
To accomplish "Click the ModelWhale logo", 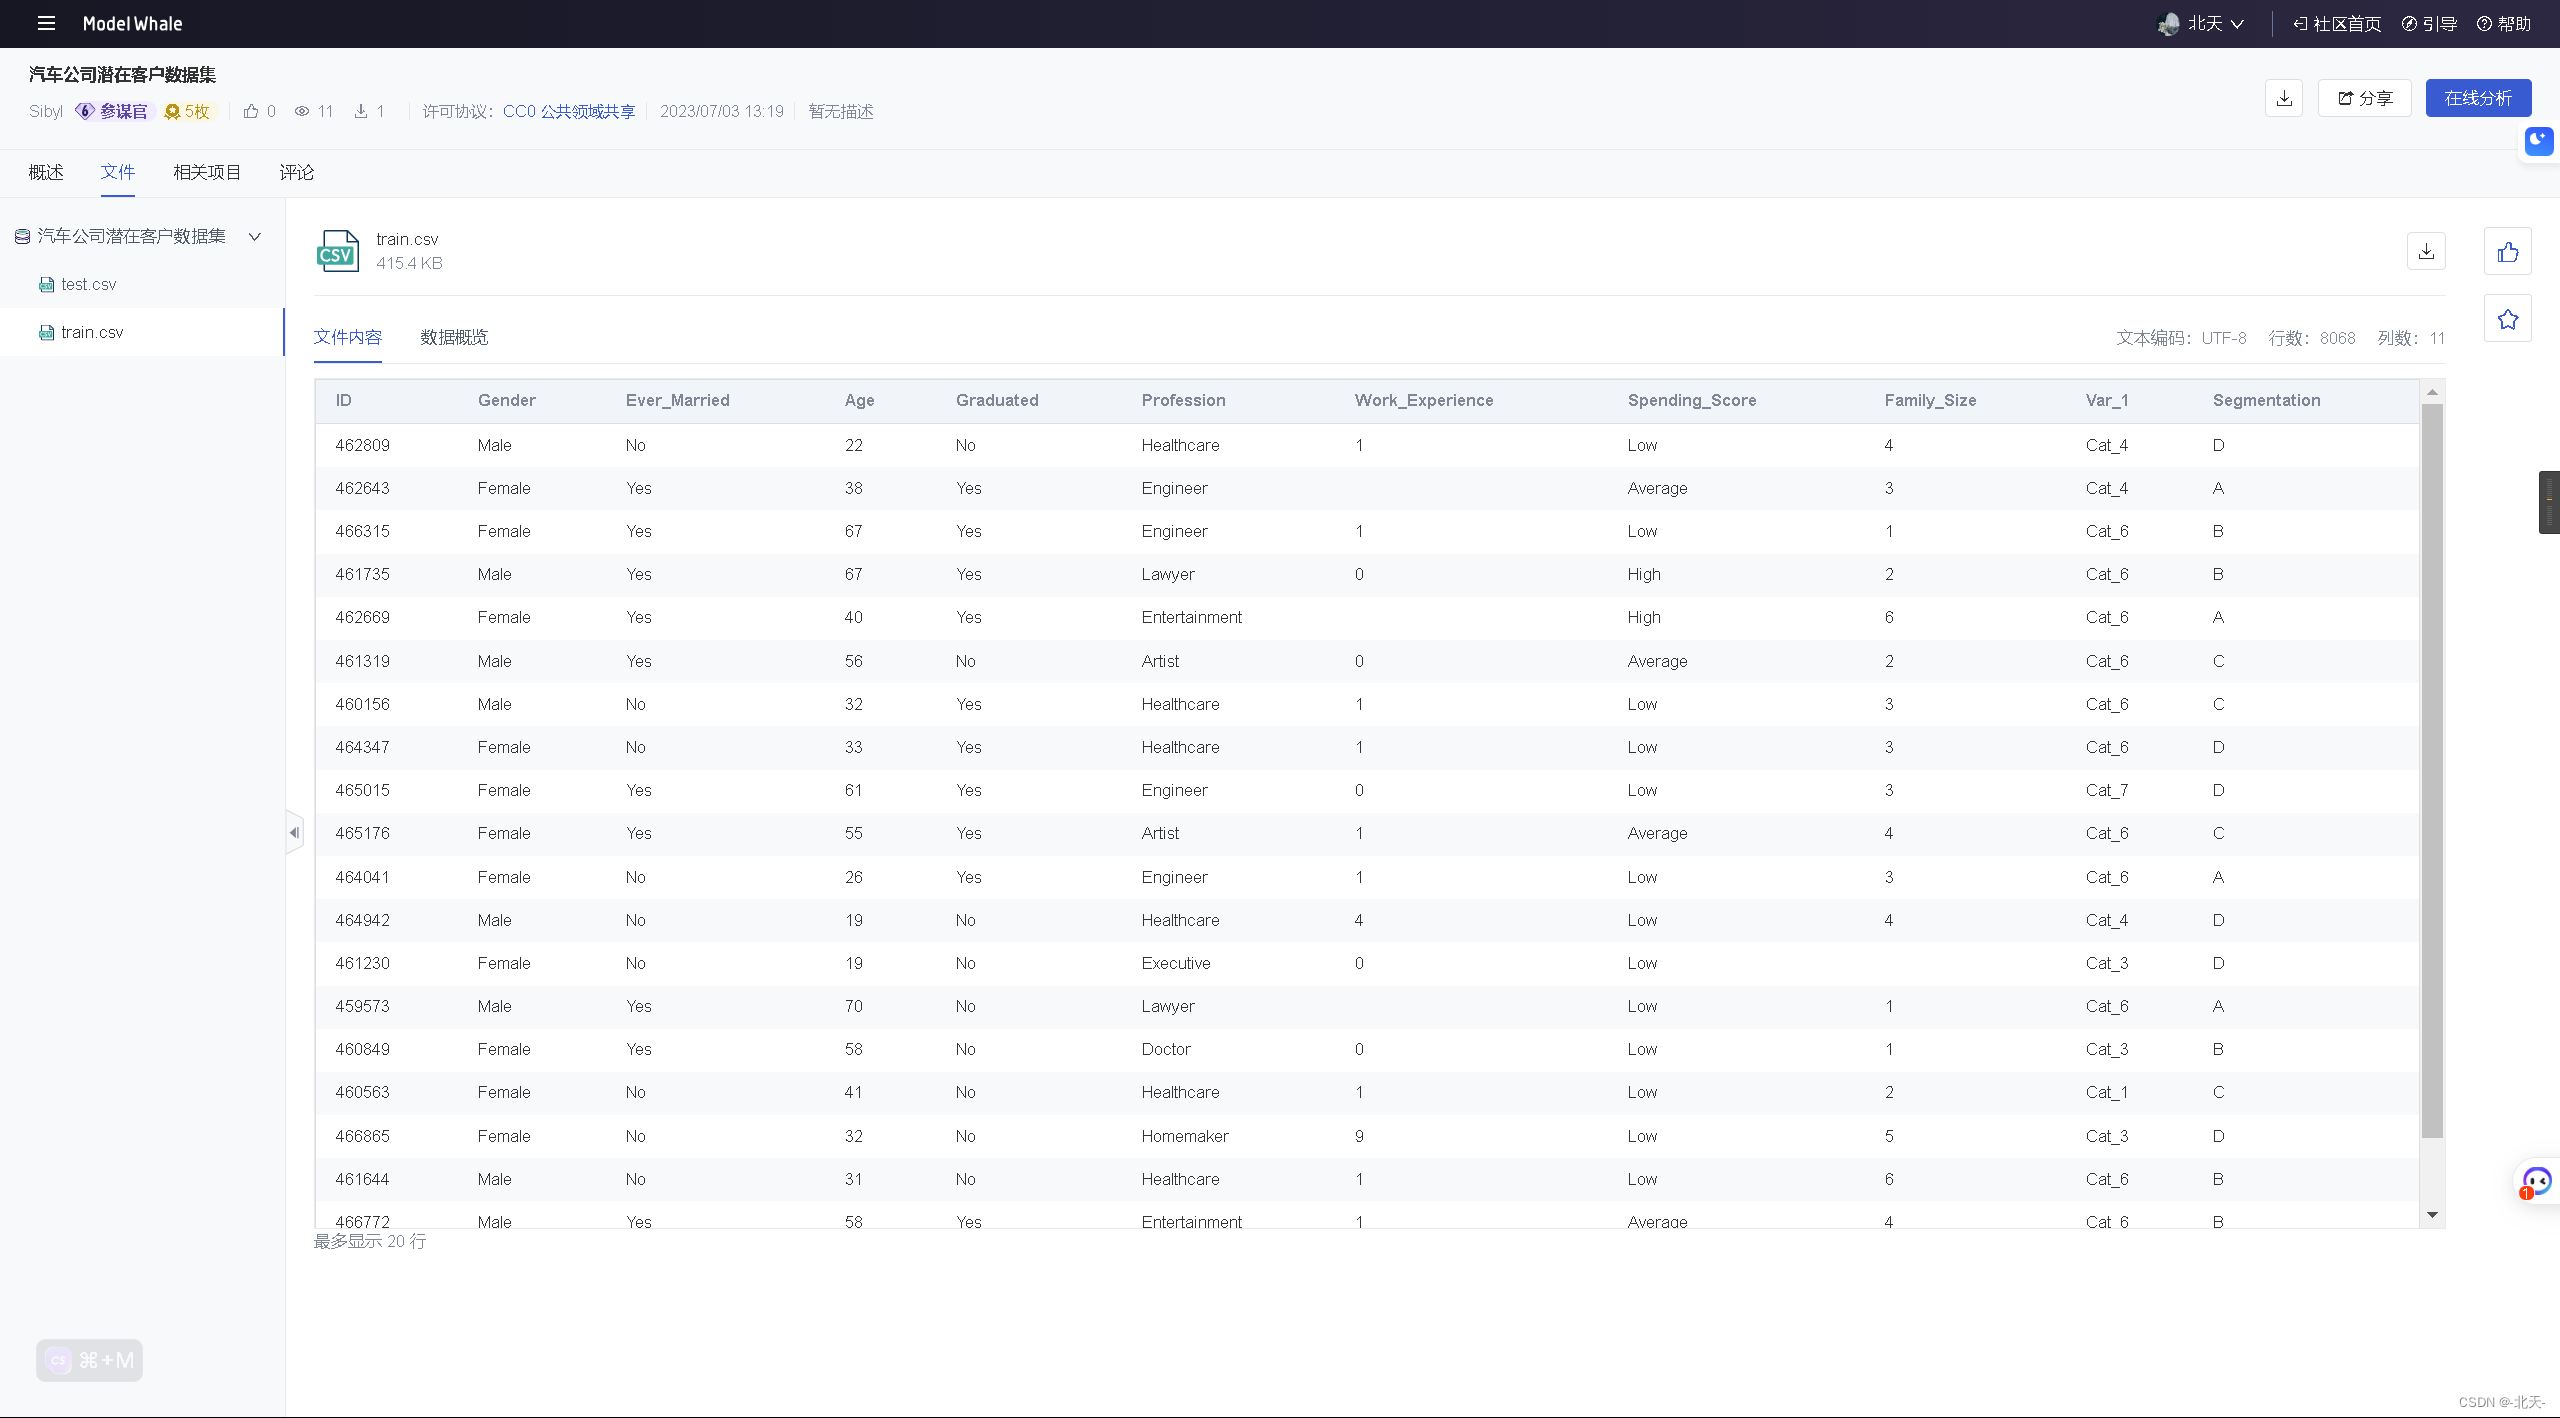I will tap(132, 23).
